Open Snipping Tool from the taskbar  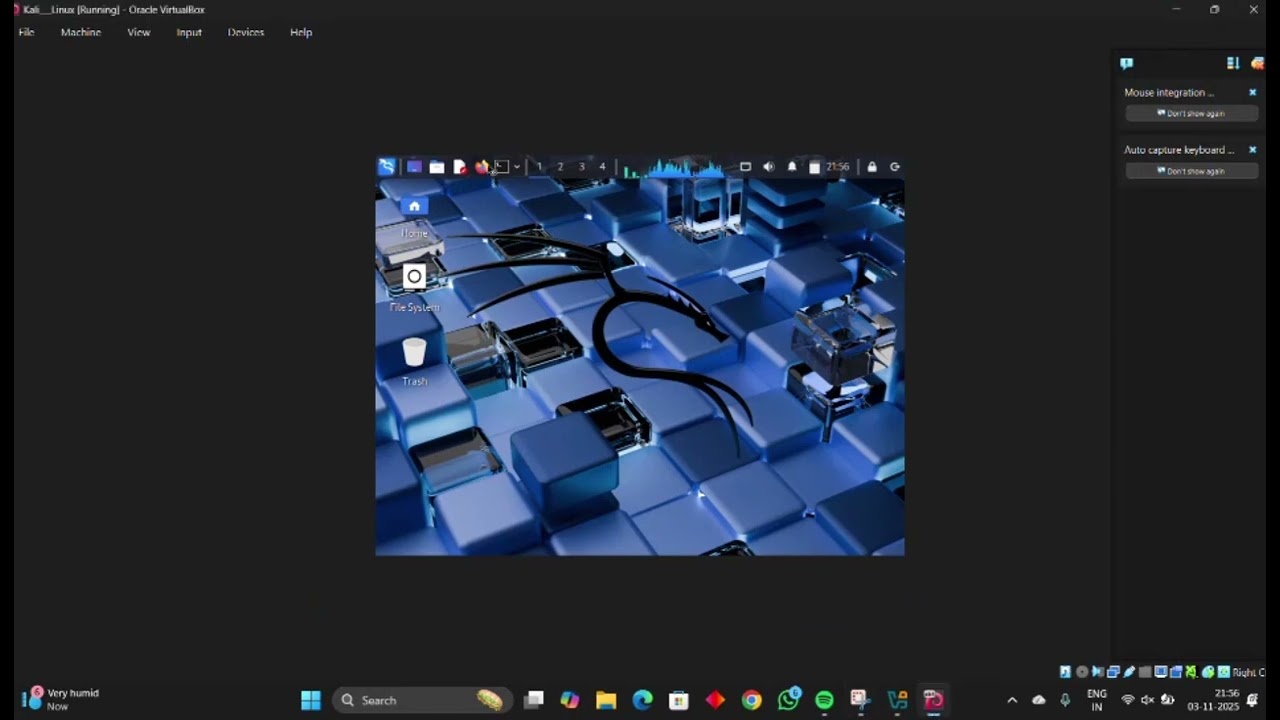(x=860, y=700)
